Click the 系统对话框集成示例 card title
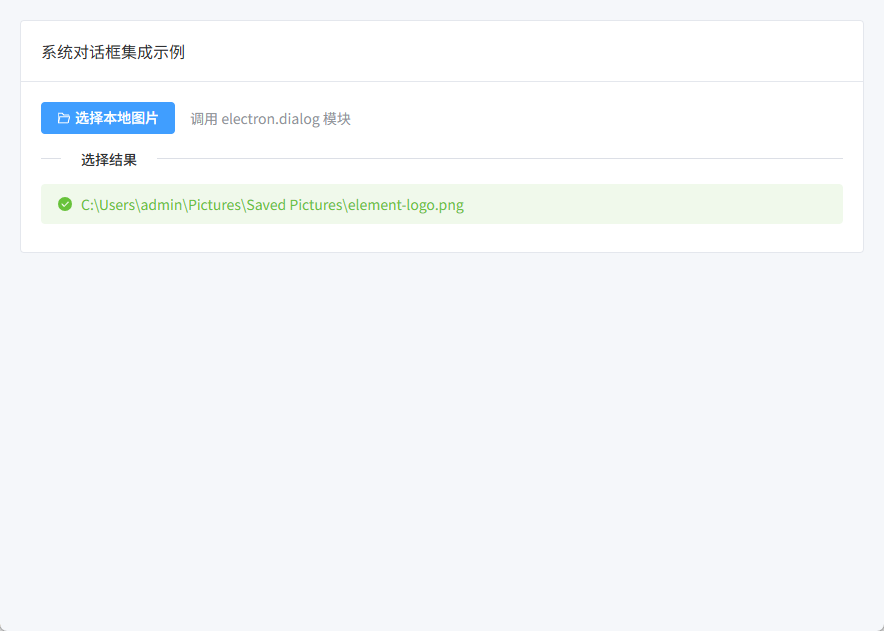This screenshot has height=631, width=884. coord(113,52)
